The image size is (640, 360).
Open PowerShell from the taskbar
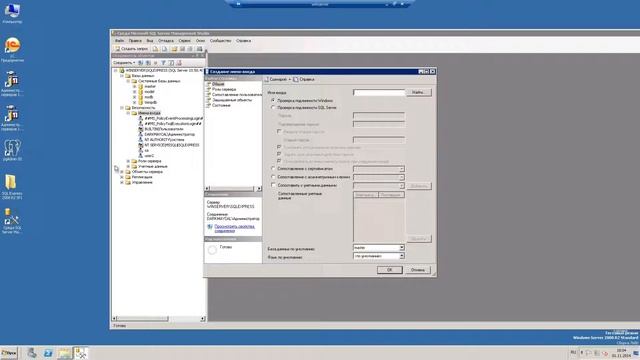point(48,353)
